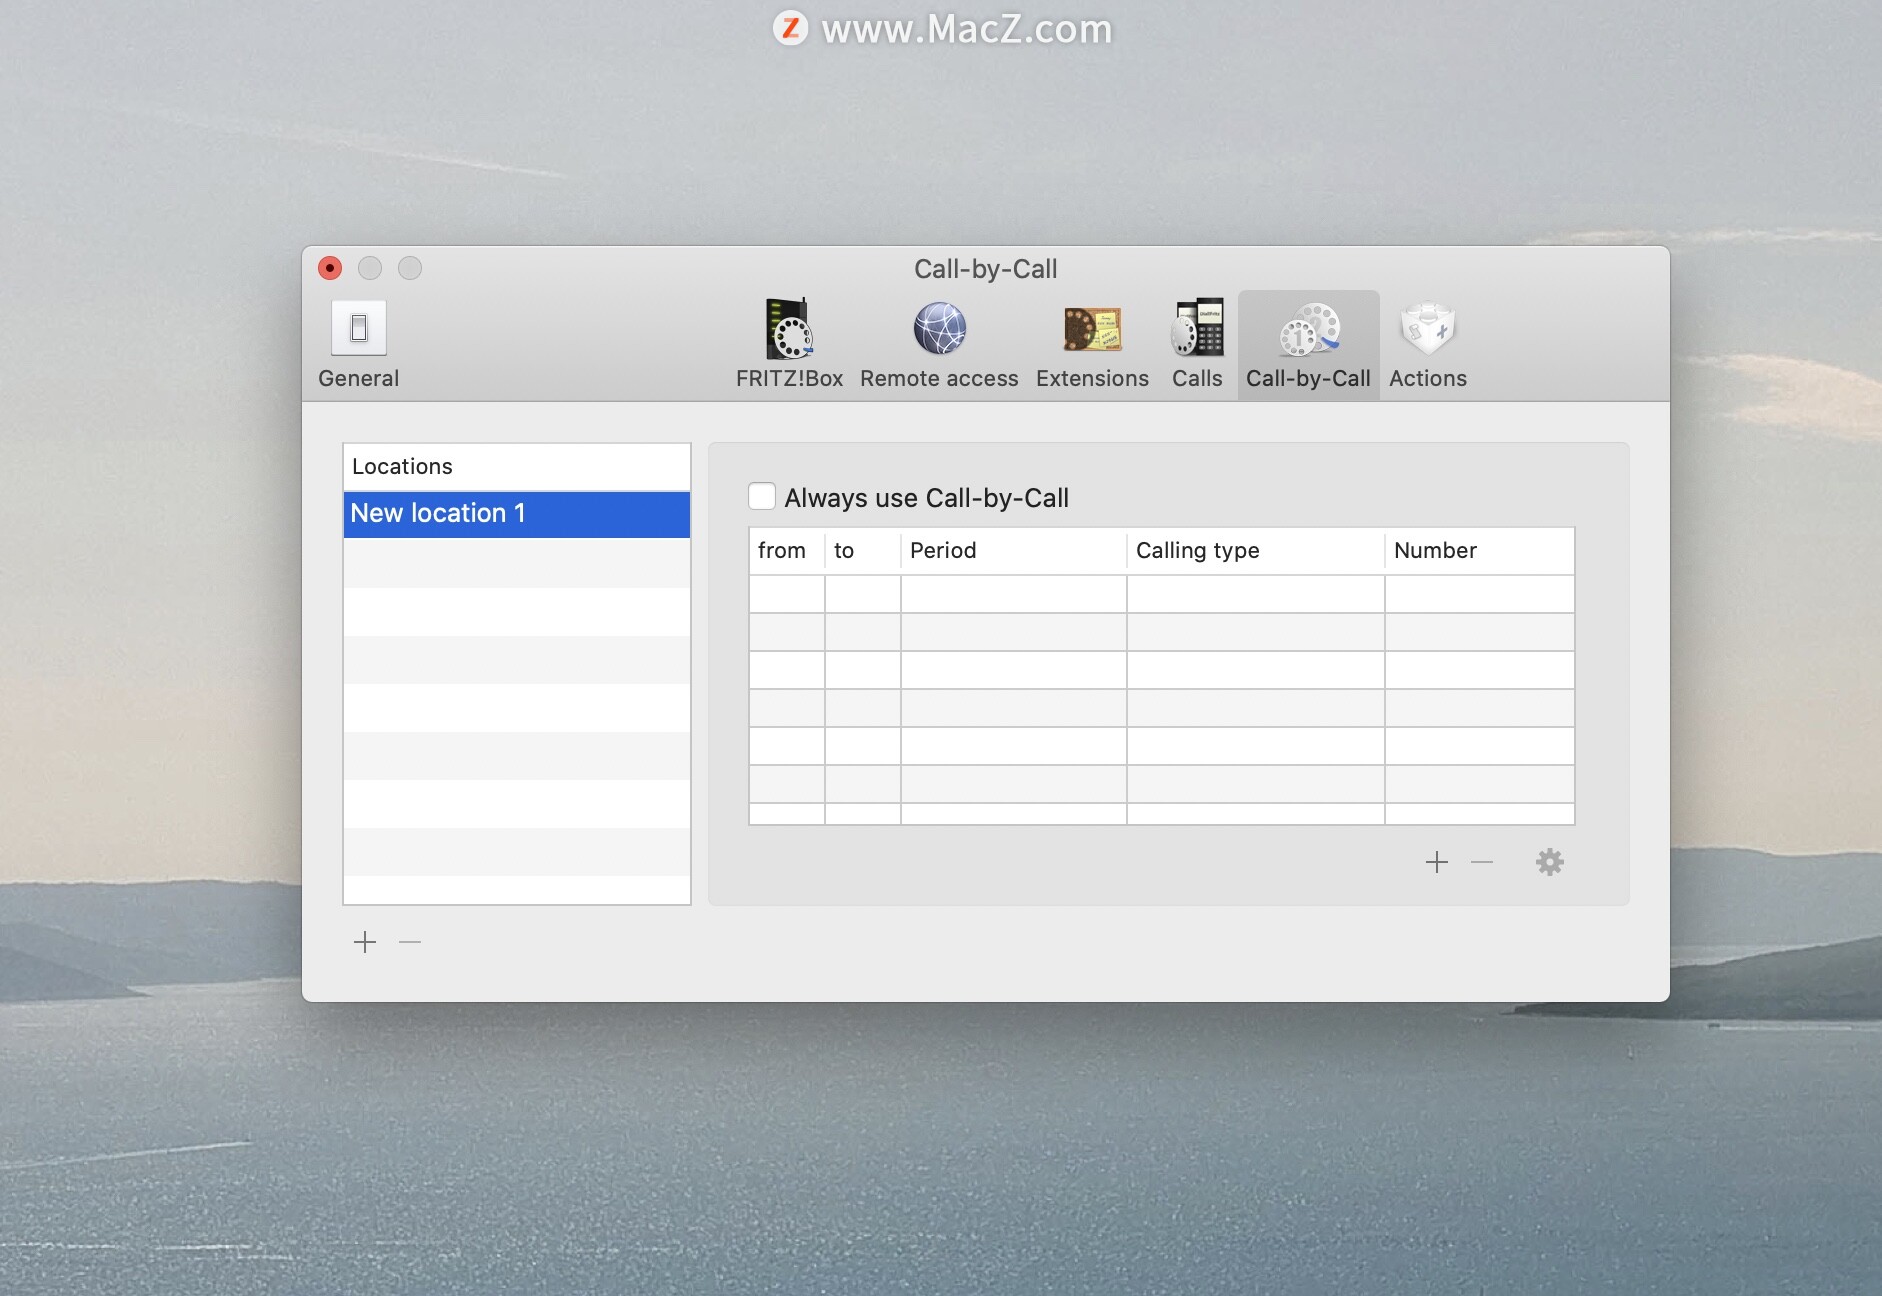1882x1296 pixels.
Task: Select New location 1 in Locations list
Action: (x=517, y=514)
